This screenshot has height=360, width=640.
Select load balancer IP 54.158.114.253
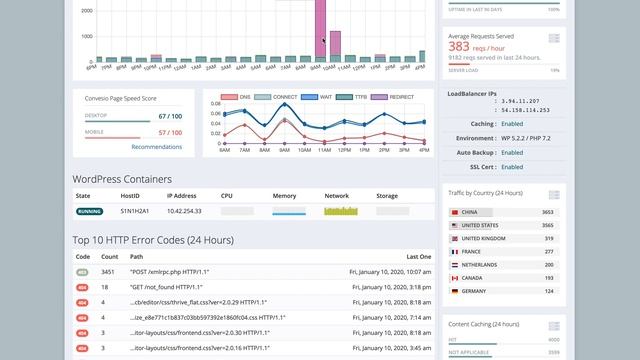525,110
